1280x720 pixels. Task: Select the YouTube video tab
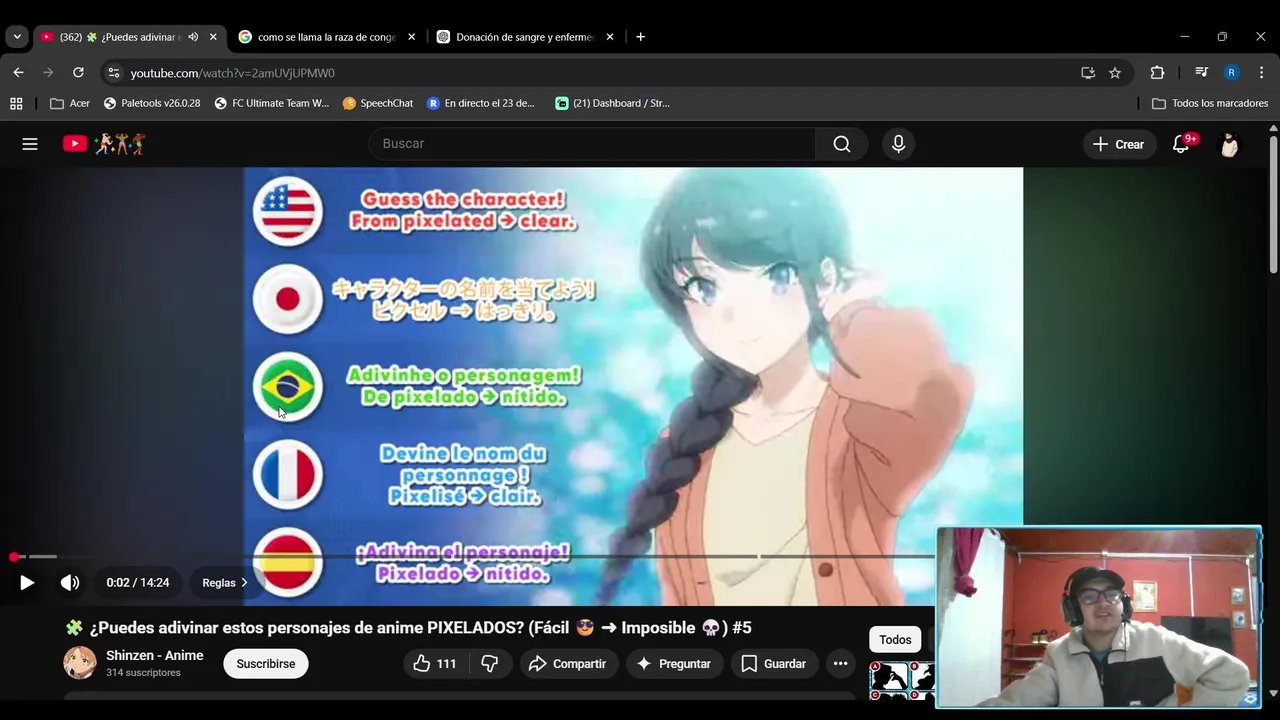(x=128, y=37)
